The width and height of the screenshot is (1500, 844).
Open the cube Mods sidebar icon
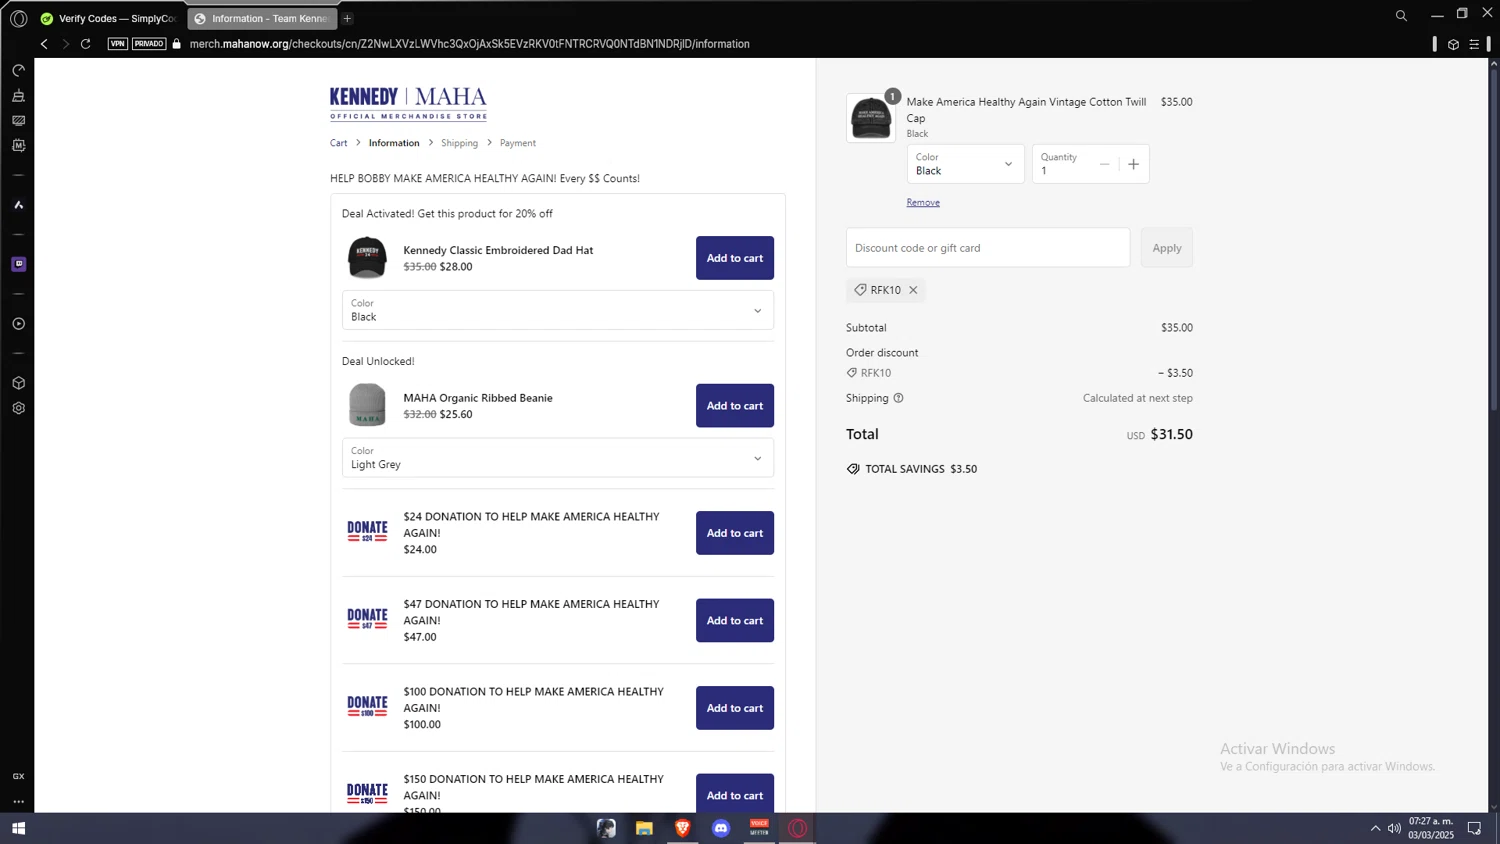tap(18, 383)
